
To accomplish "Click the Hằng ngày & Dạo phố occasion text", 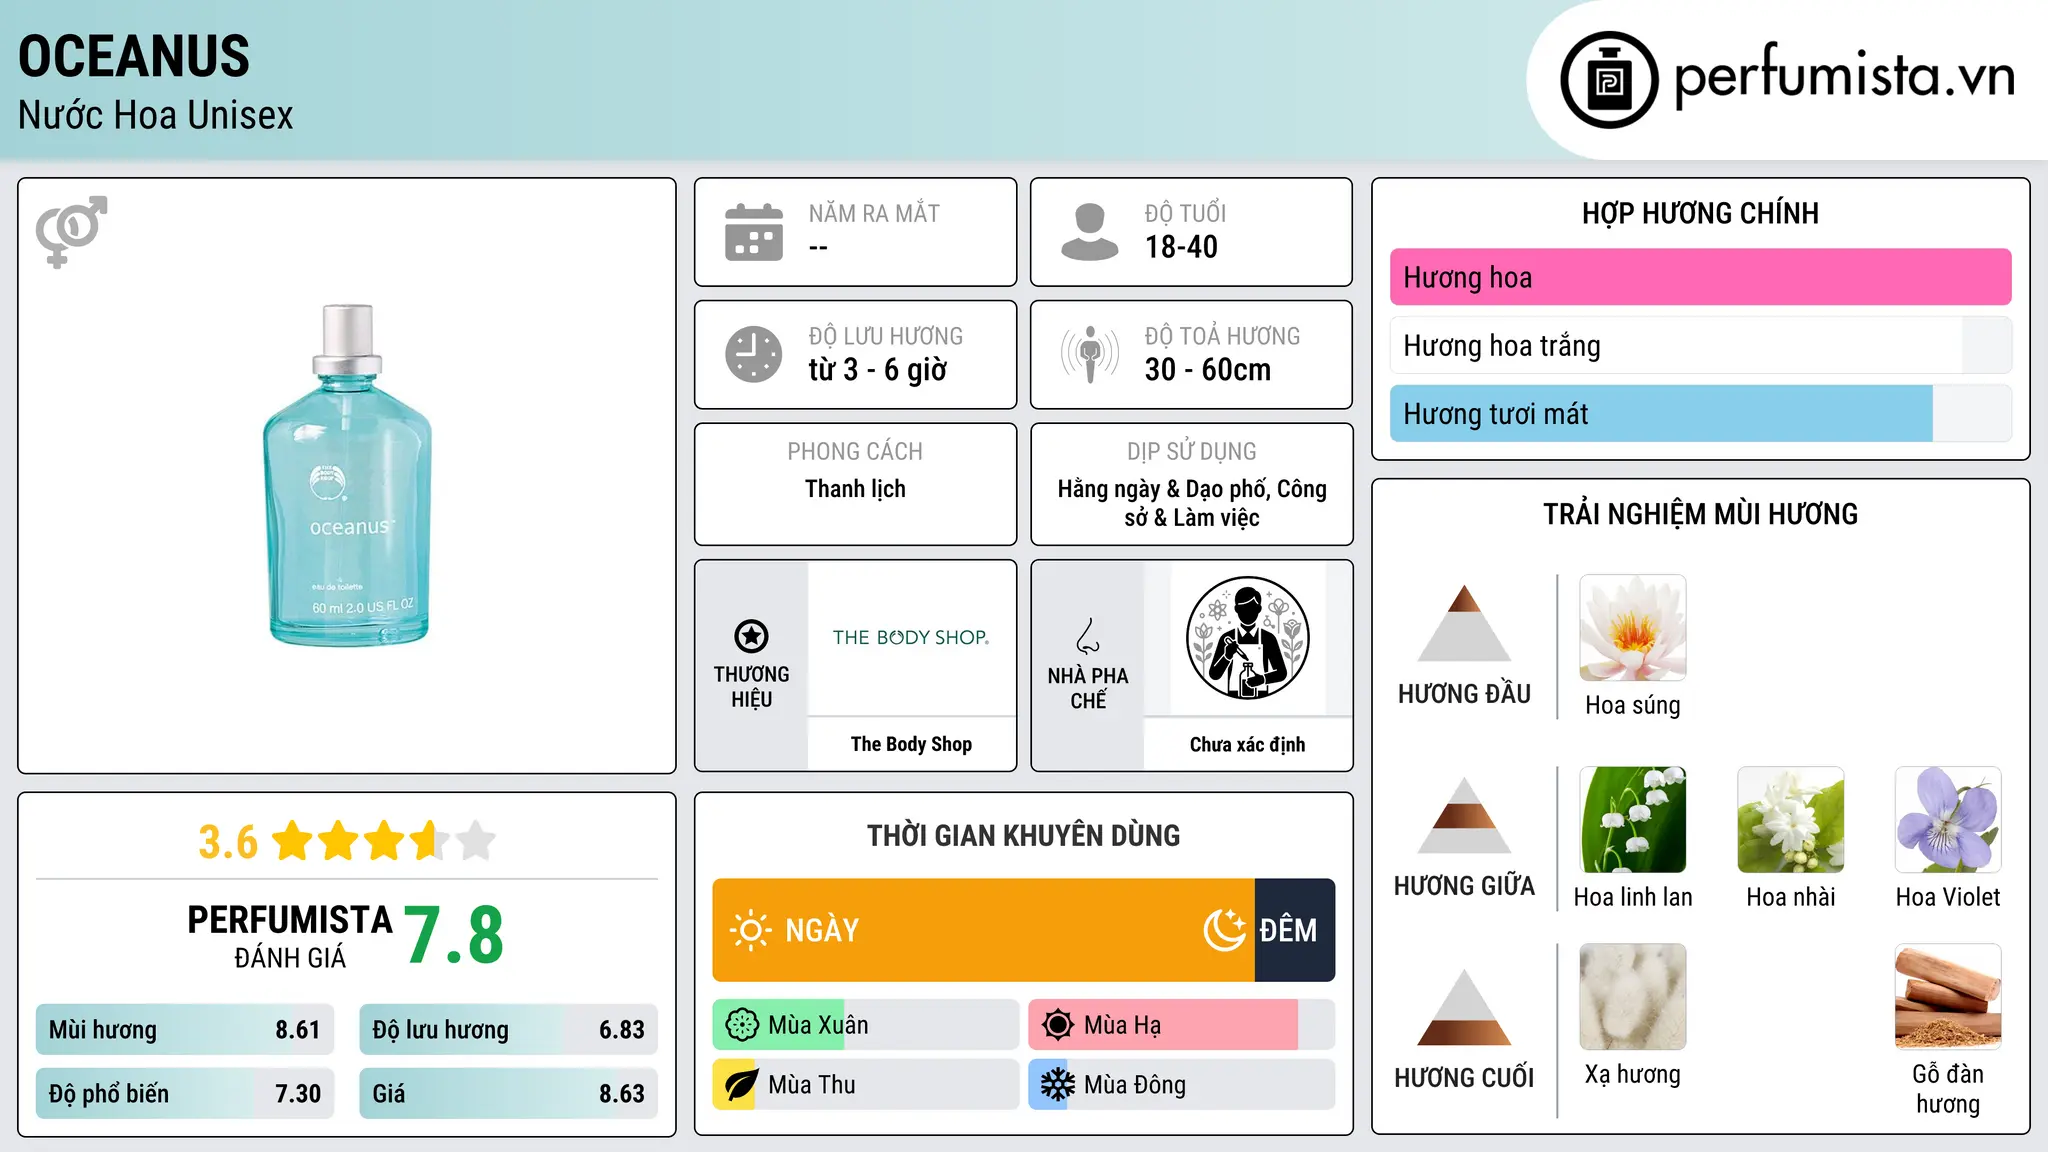I will point(1192,503).
